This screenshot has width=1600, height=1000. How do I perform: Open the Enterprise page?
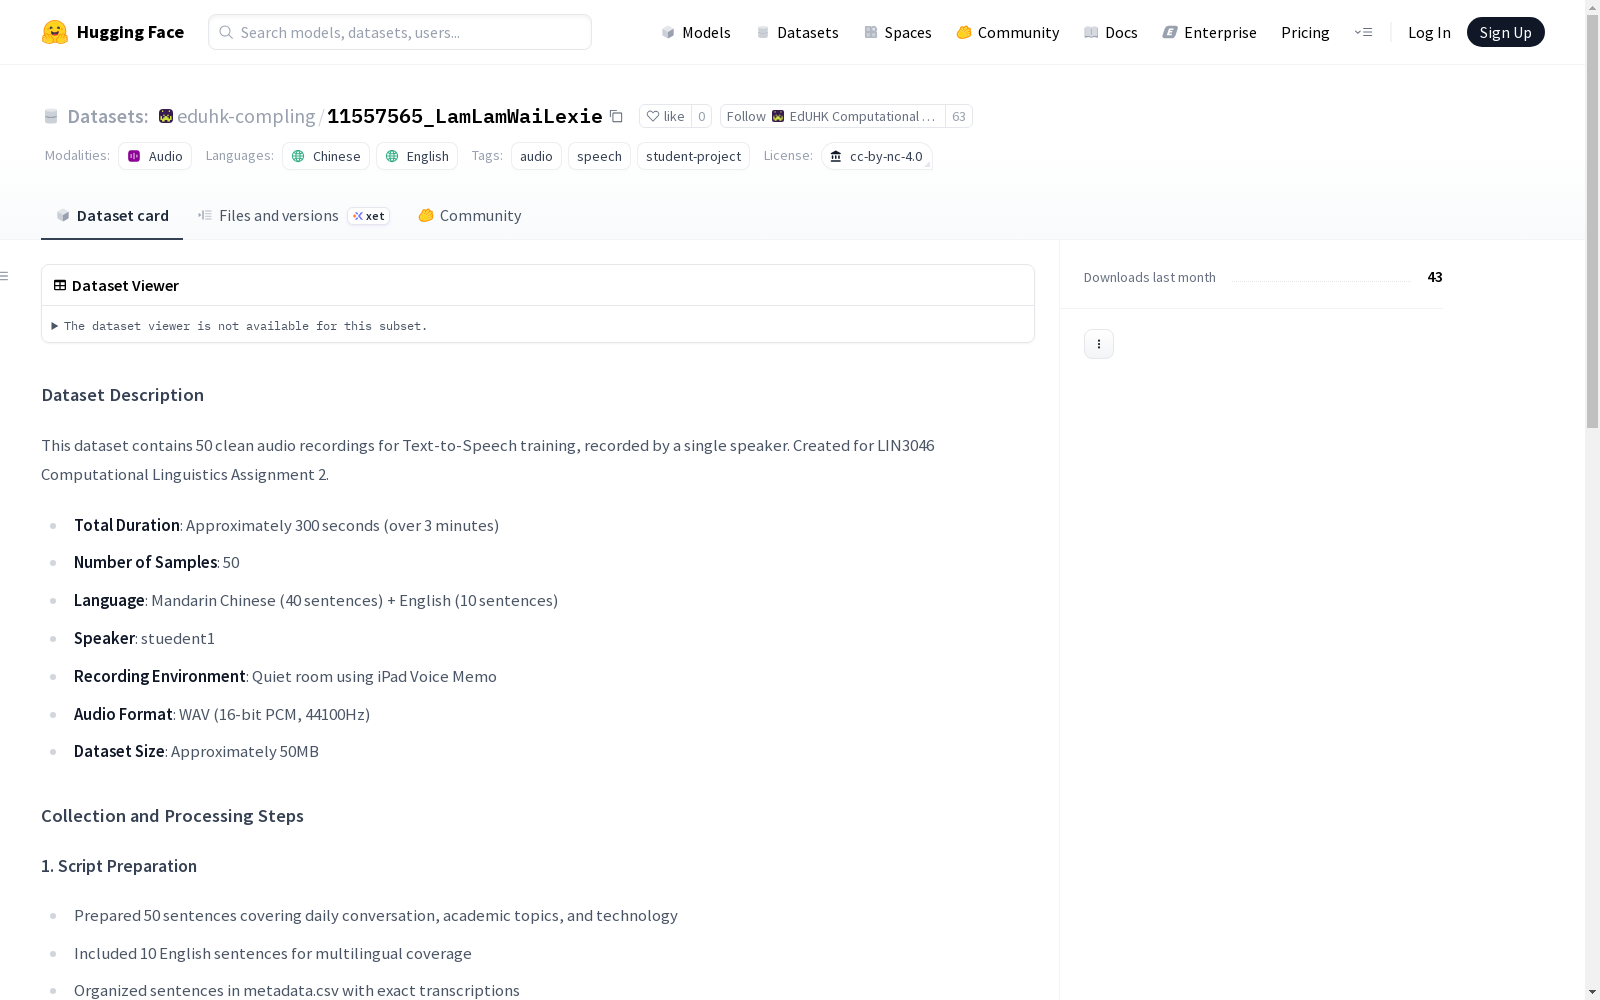pyautogui.click(x=1210, y=32)
